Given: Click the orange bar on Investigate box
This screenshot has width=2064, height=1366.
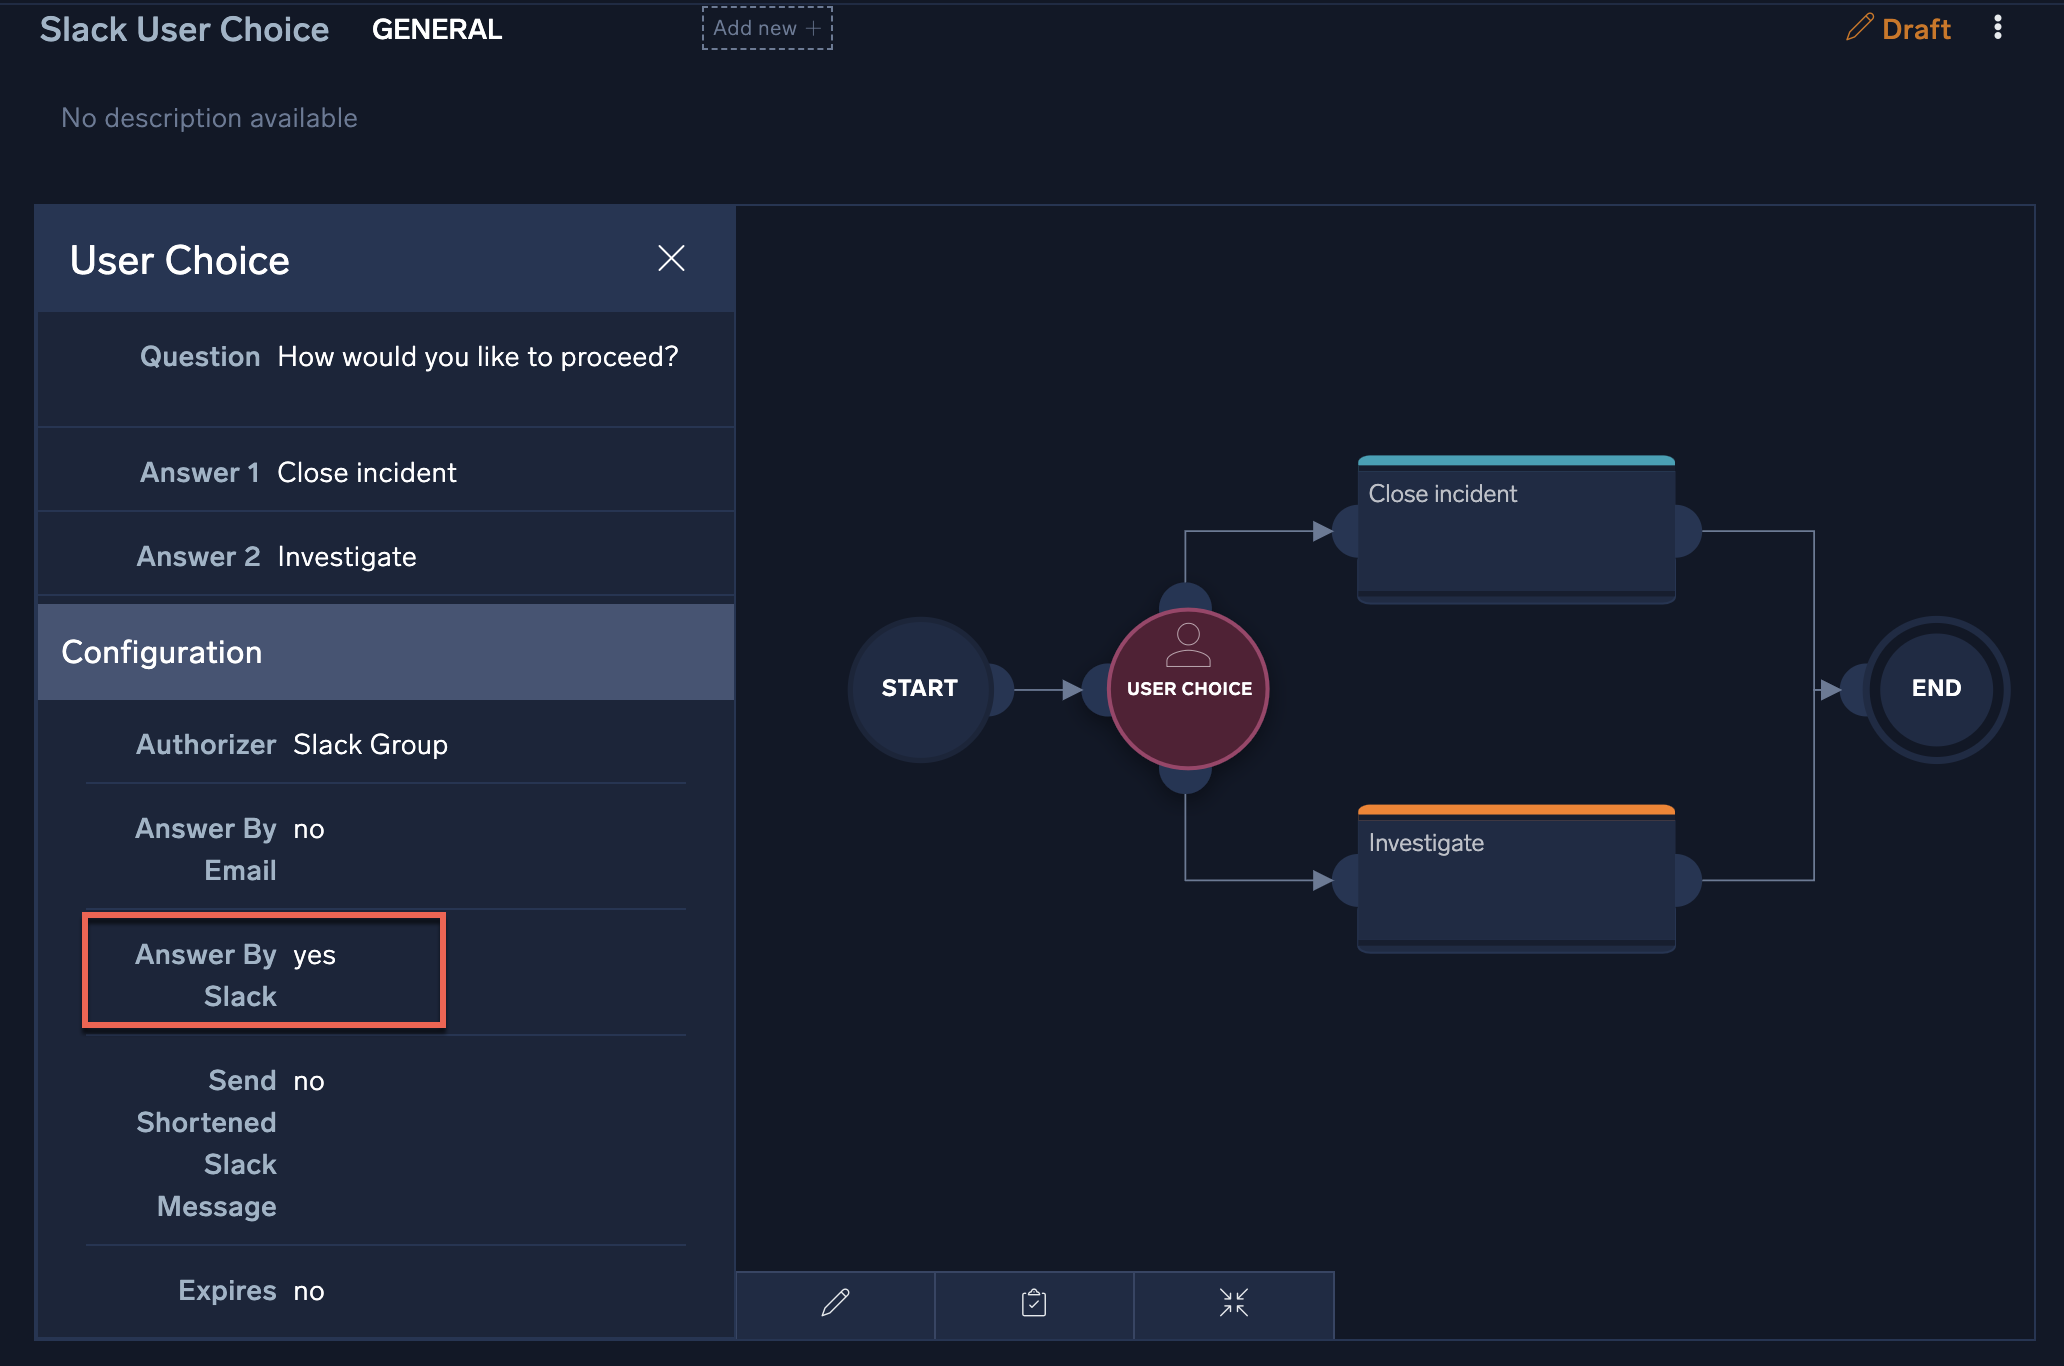Looking at the screenshot, I should (1515, 810).
